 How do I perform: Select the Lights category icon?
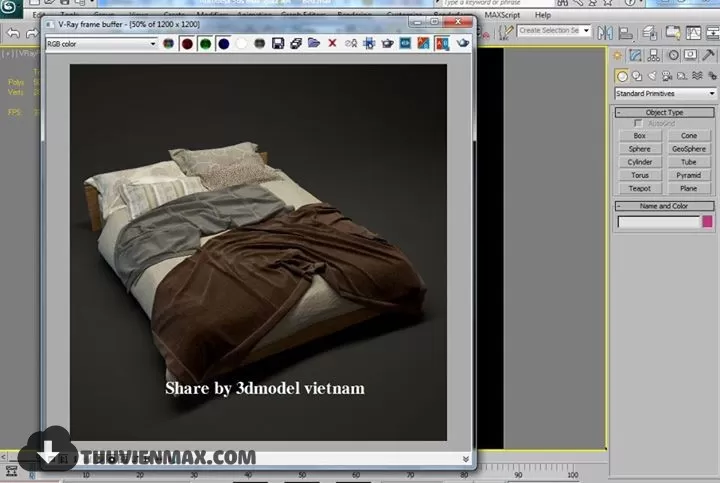point(652,76)
